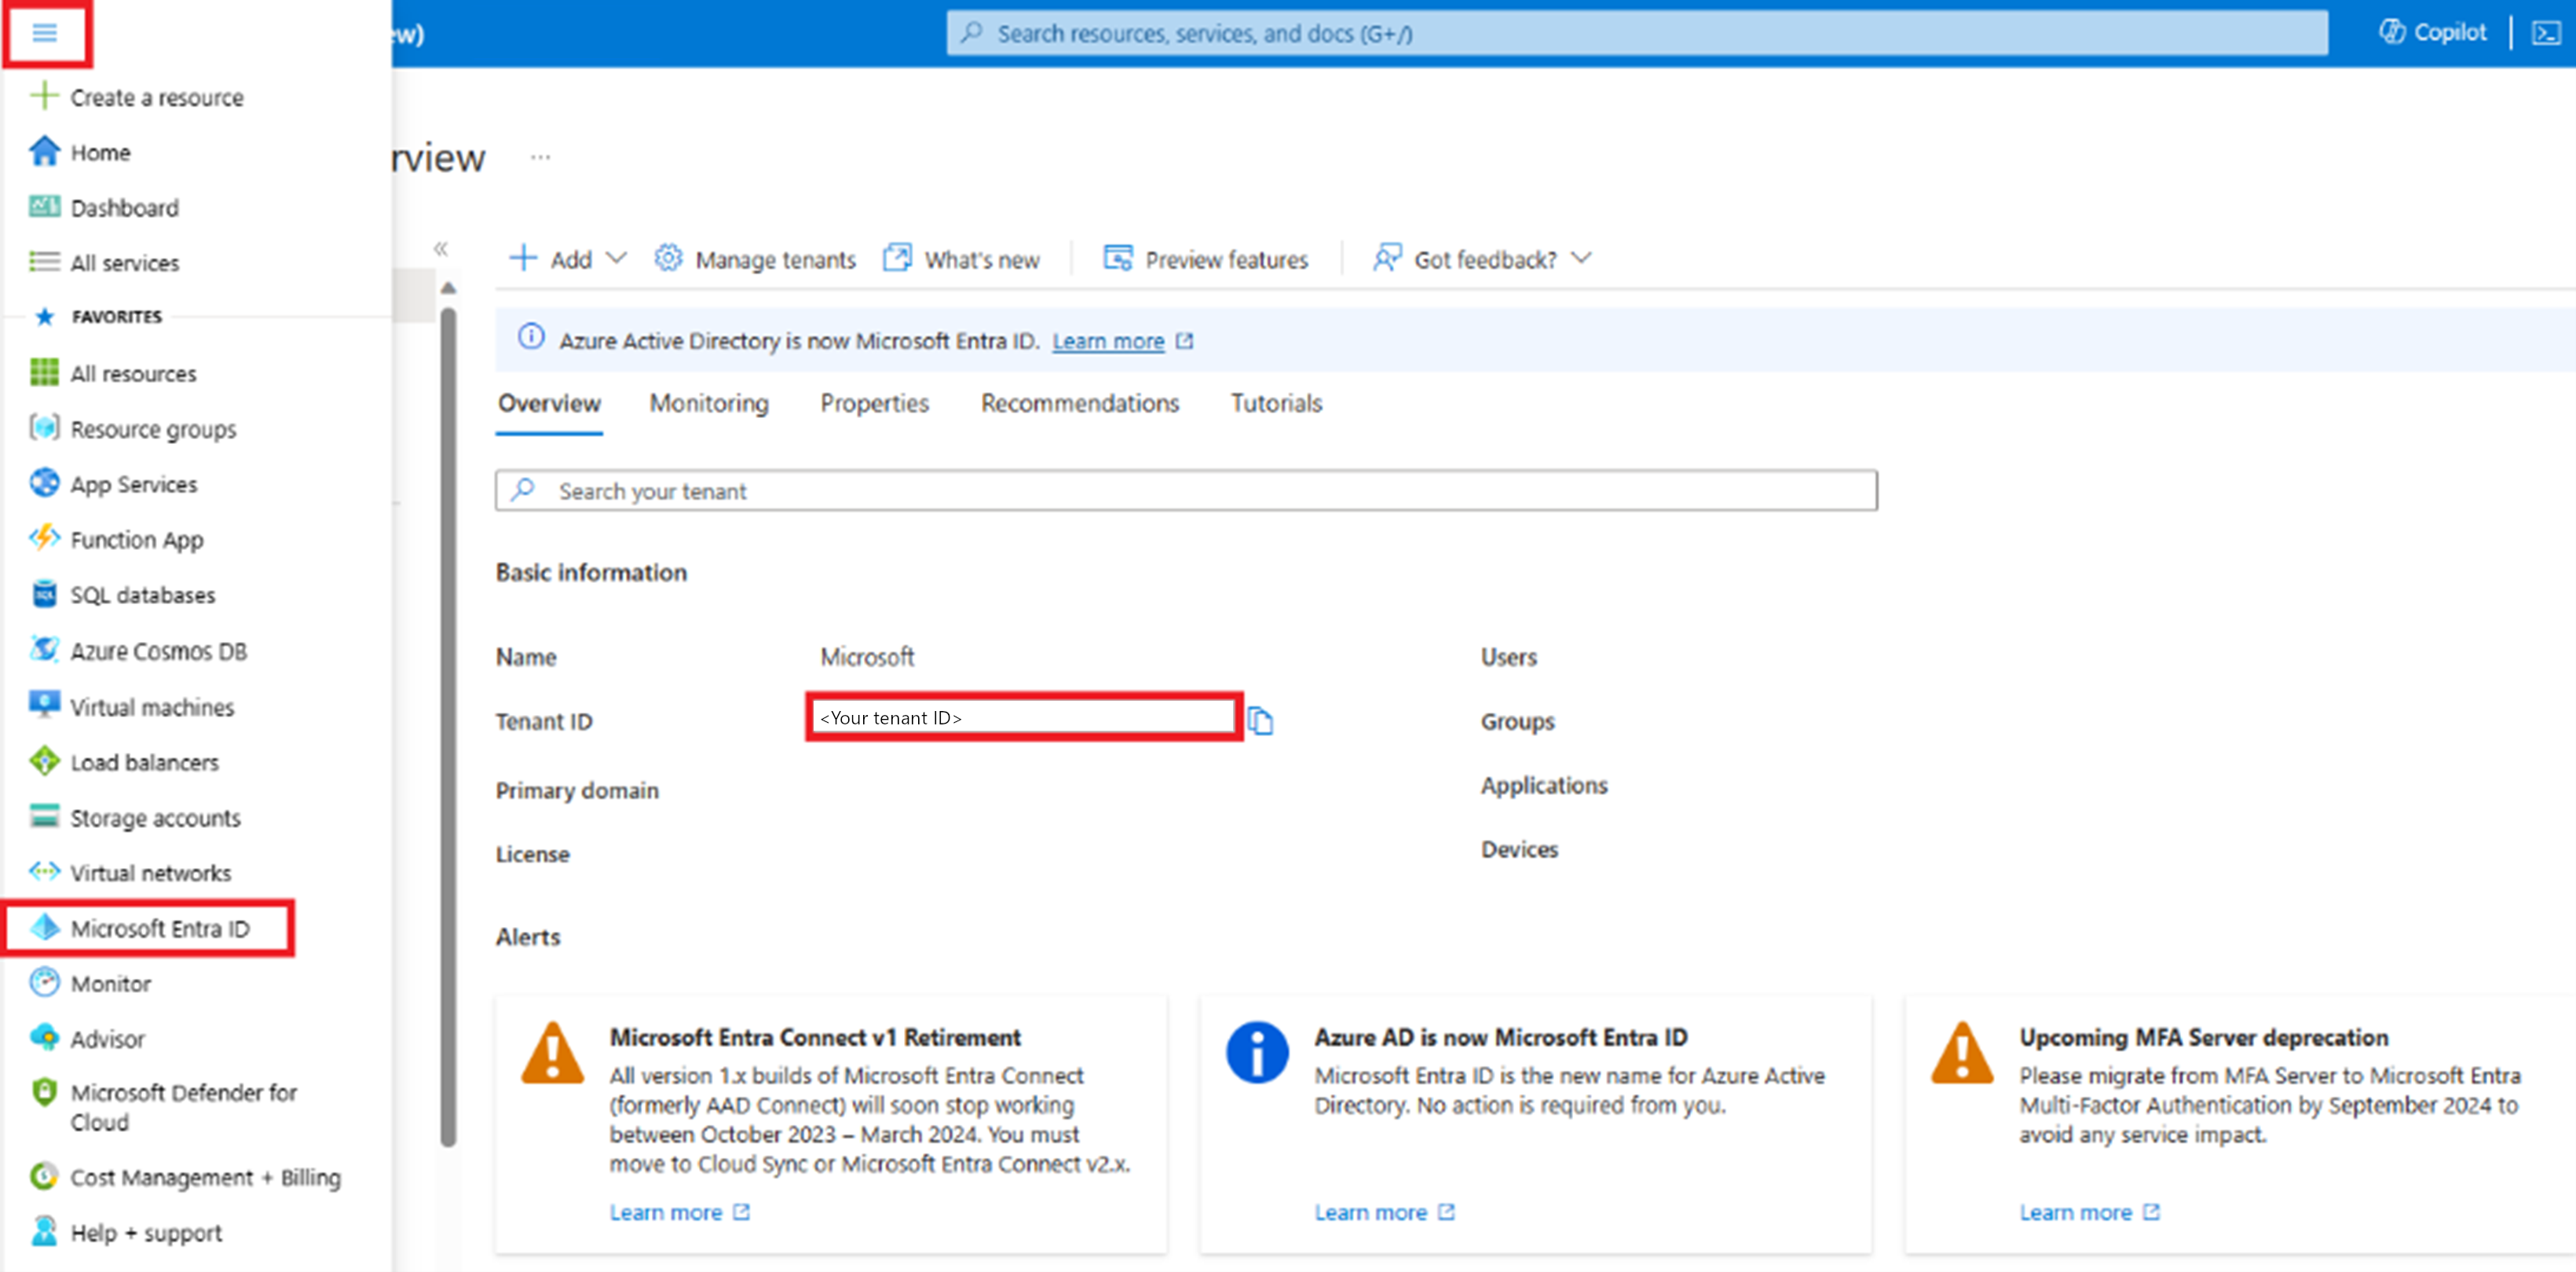
Task: Select Cost Management + Billing icon
Action: (x=44, y=1176)
